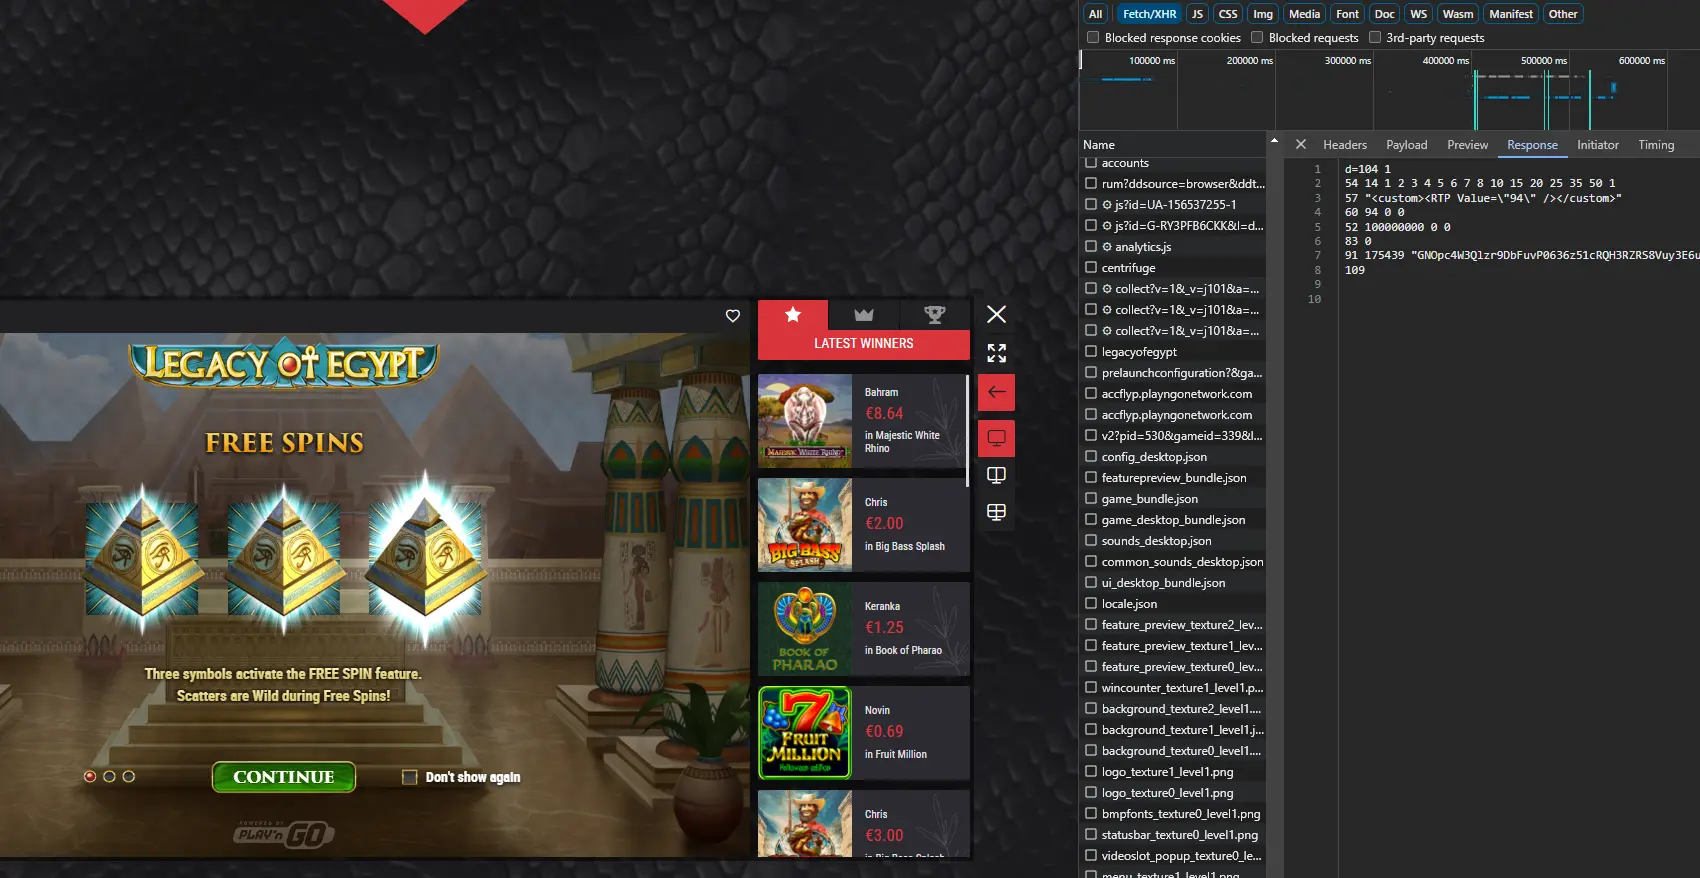Open the star Latest Winners tab
This screenshot has width=1700, height=878.
[793, 315]
